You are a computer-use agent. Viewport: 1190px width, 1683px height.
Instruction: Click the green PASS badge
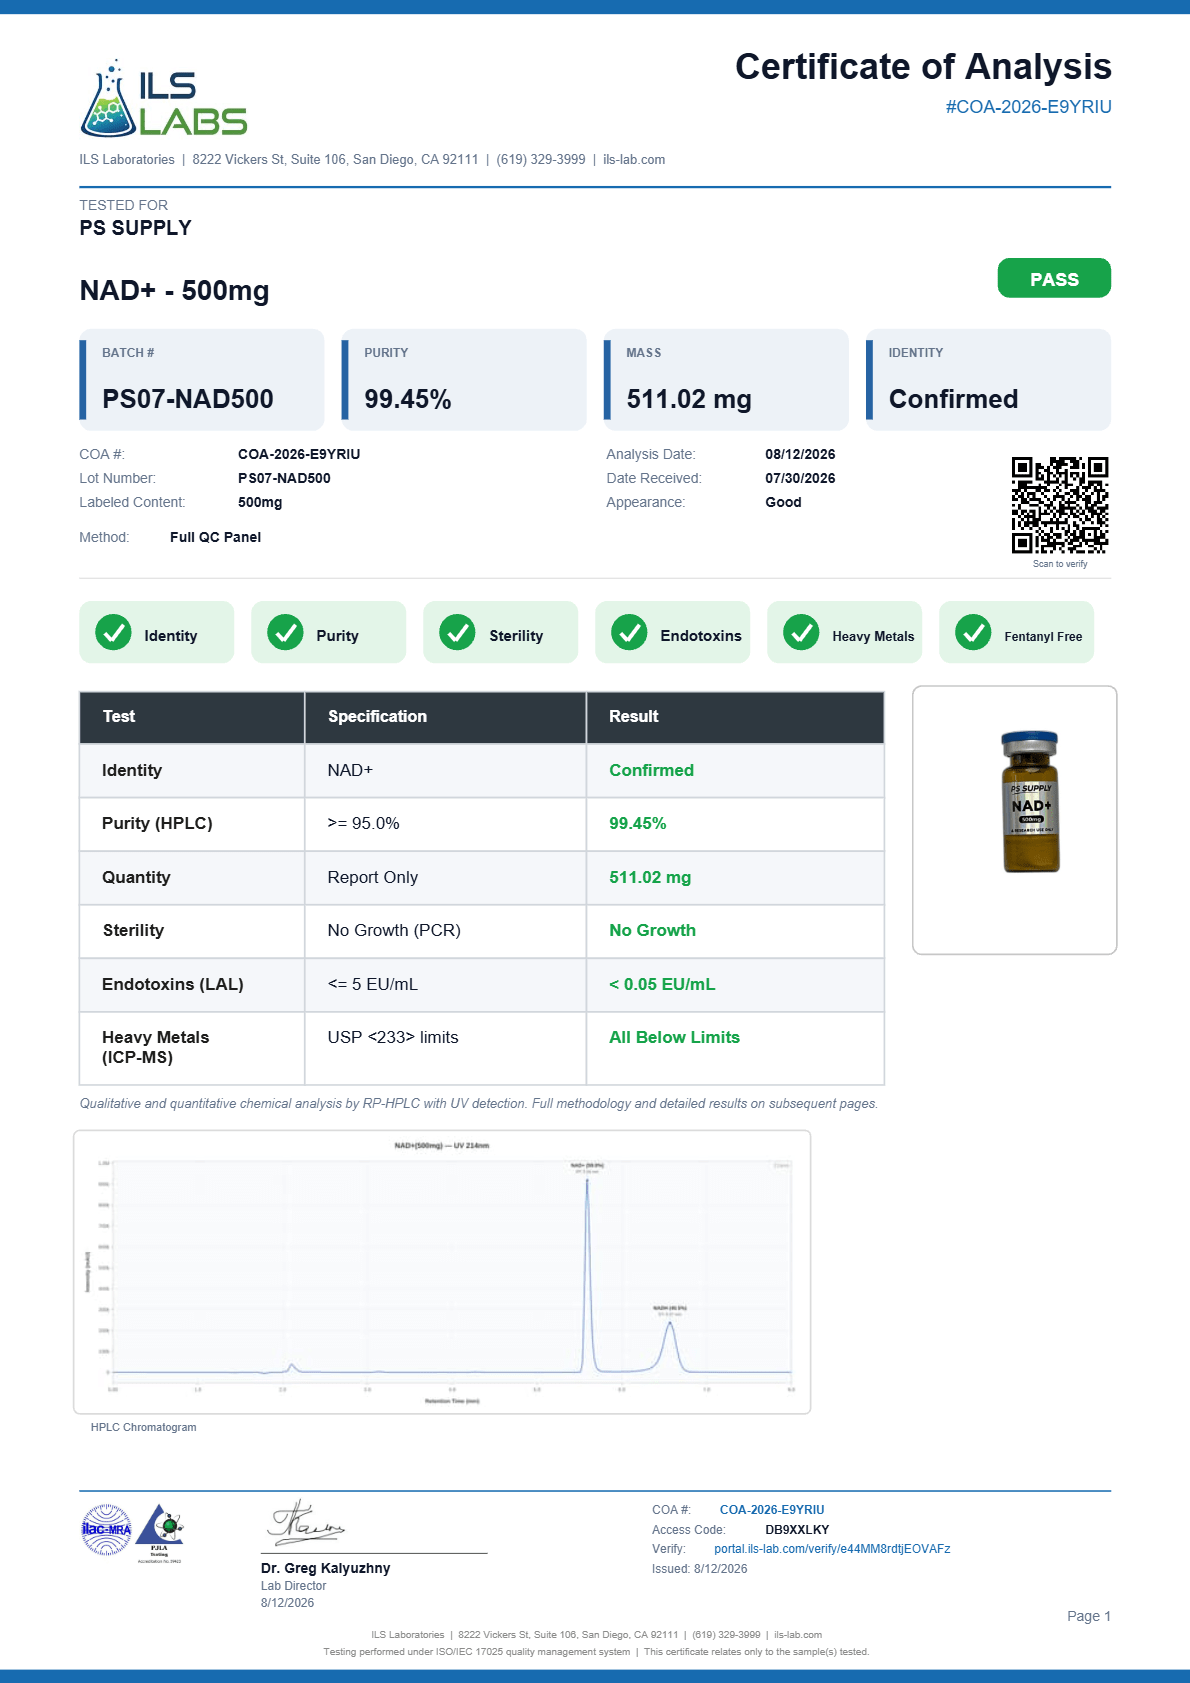pyautogui.click(x=1054, y=278)
